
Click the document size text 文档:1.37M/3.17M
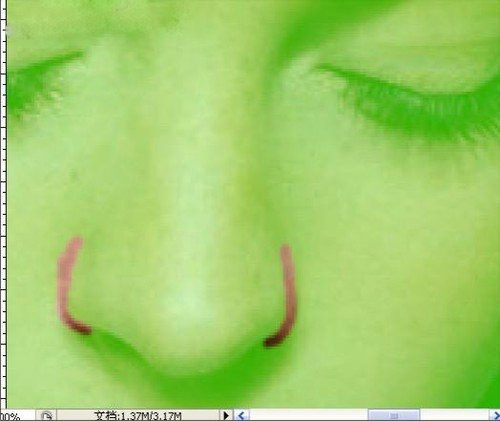pos(138,416)
